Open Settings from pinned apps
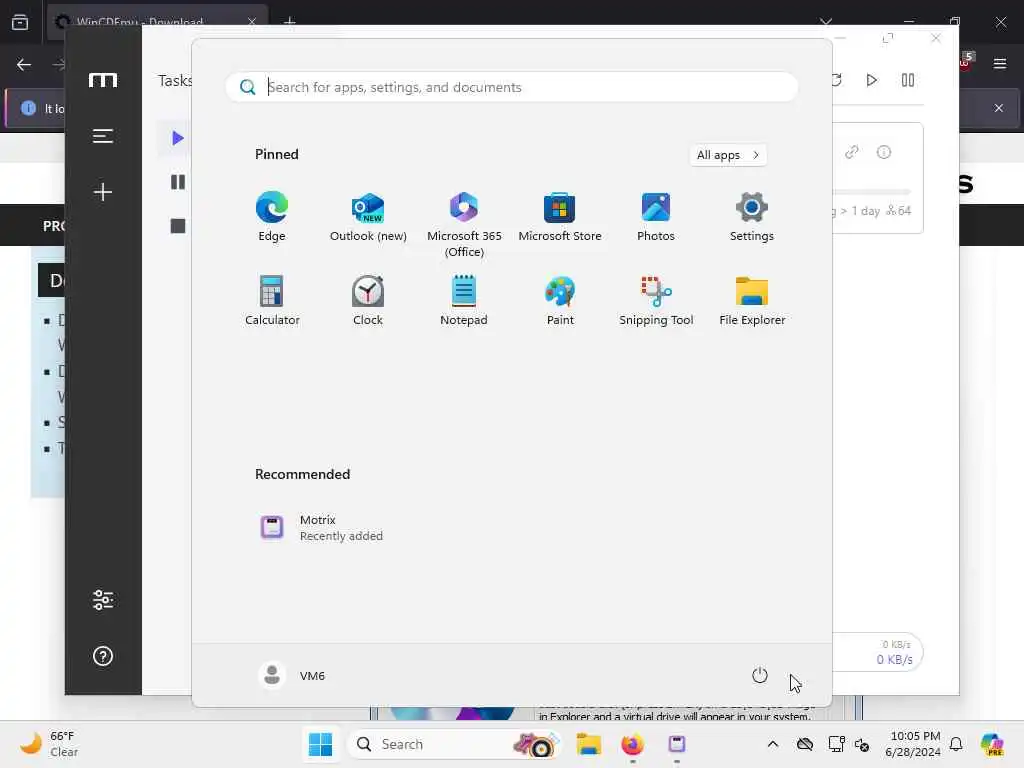1024x768 pixels. click(752, 216)
